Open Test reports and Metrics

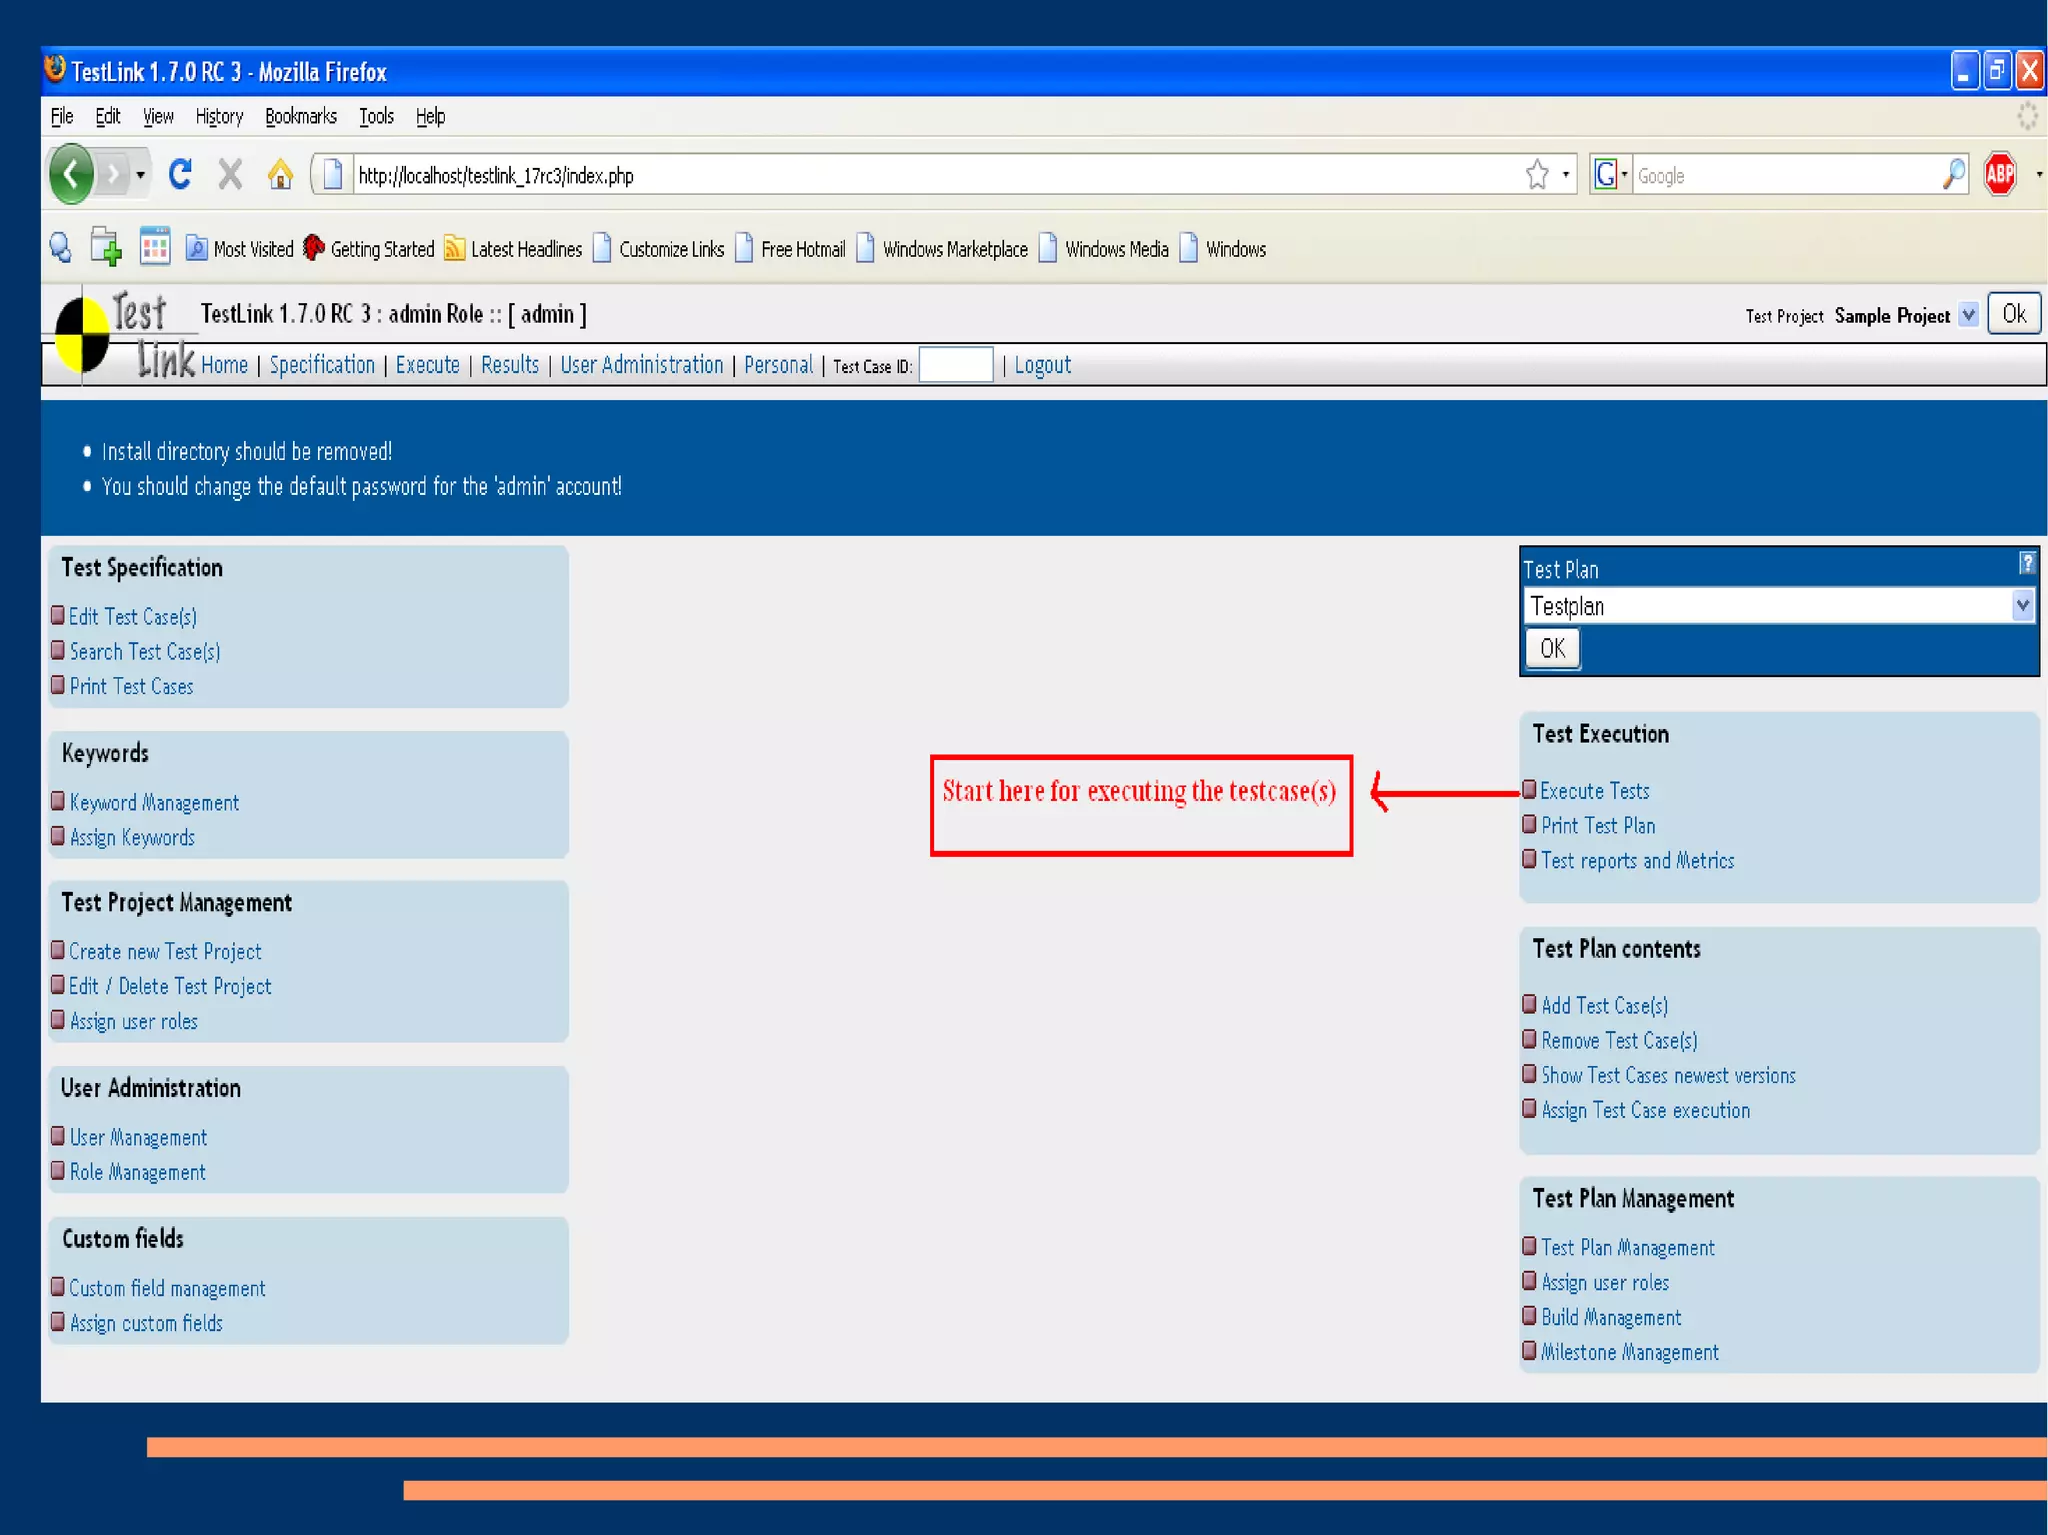[1638, 861]
